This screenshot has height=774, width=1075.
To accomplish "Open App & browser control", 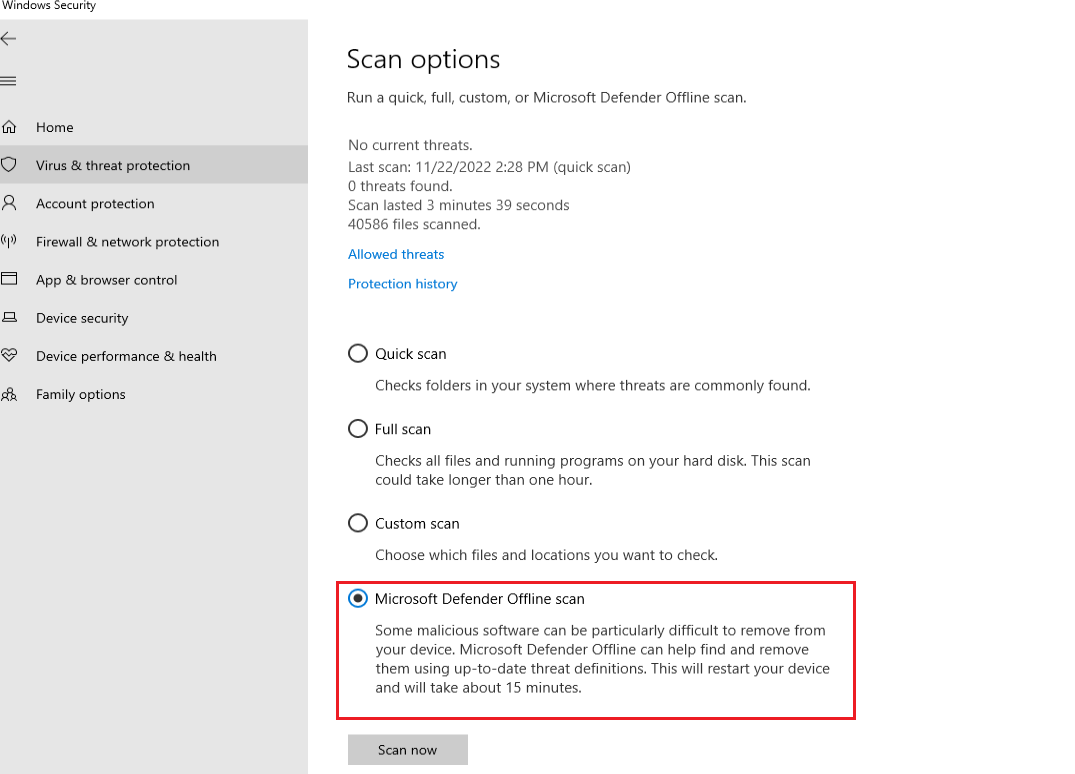I will (x=154, y=280).
